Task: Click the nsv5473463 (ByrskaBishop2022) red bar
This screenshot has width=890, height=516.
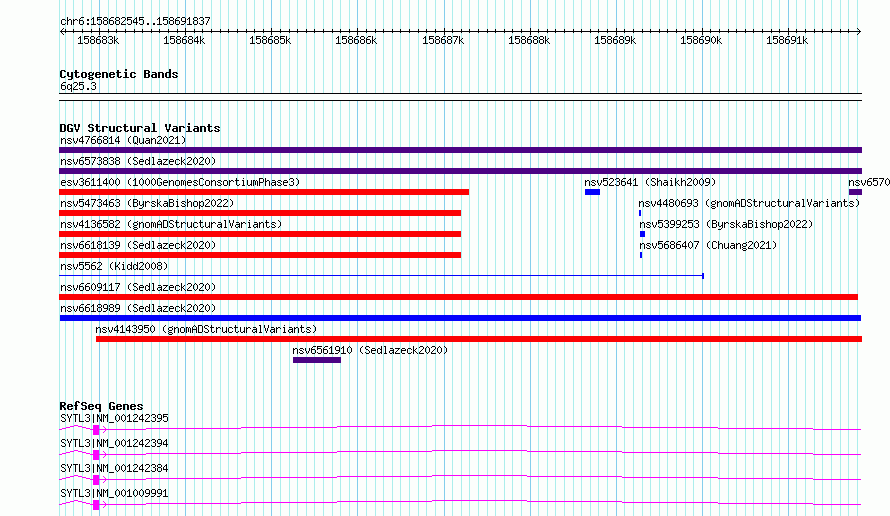Action: (260, 213)
